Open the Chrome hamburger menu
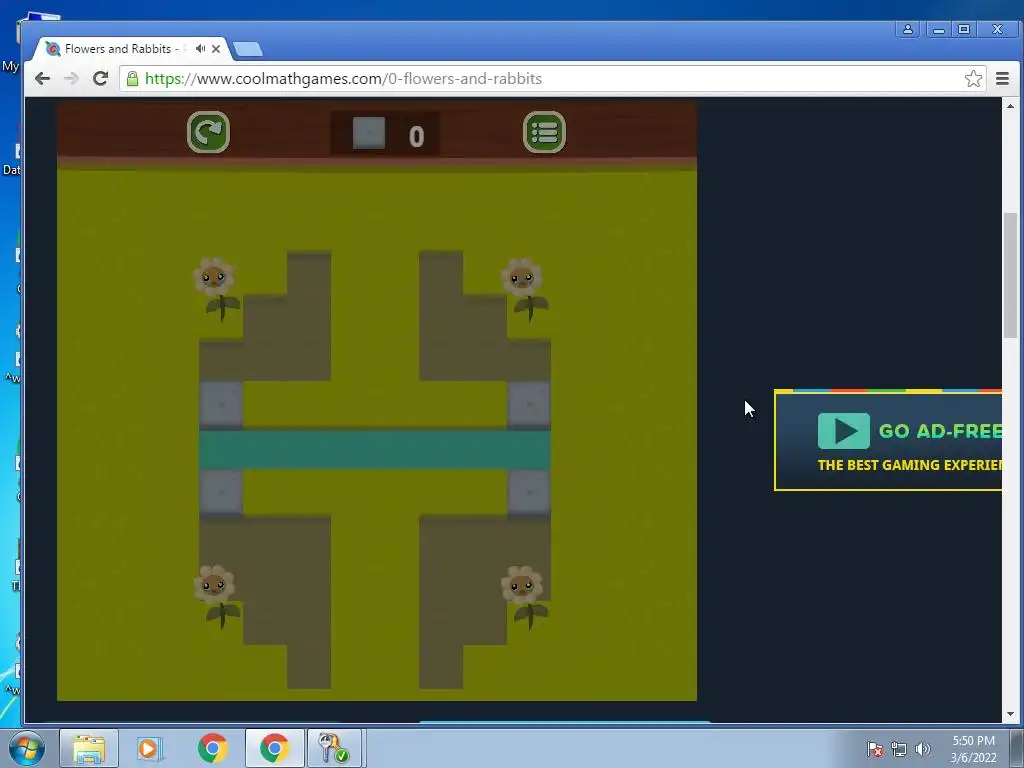This screenshot has height=768, width=1024. [x=1002, y=78]
